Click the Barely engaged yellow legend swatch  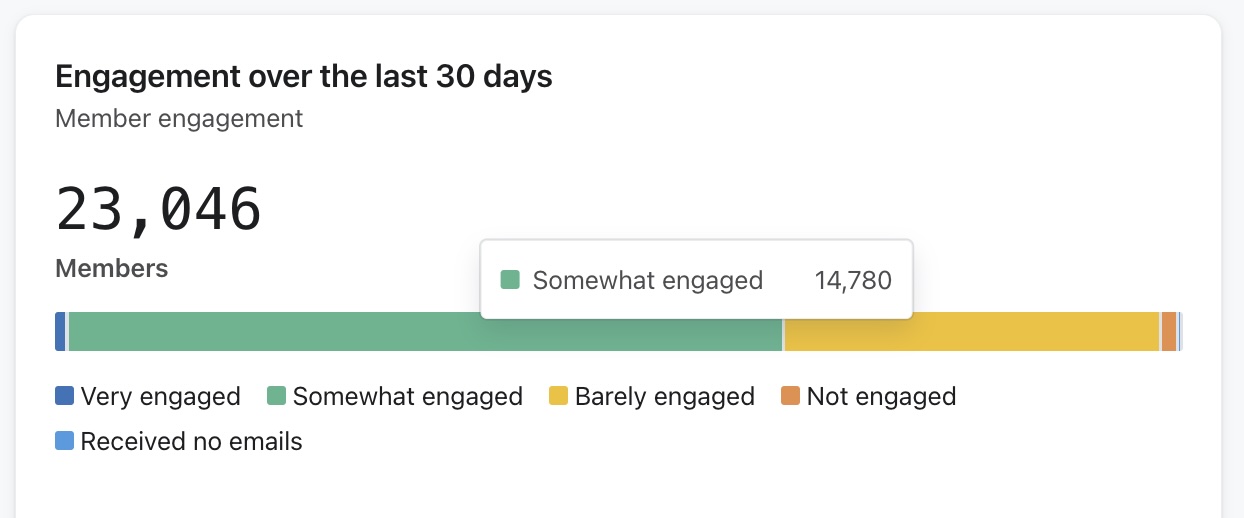point(558,397)
